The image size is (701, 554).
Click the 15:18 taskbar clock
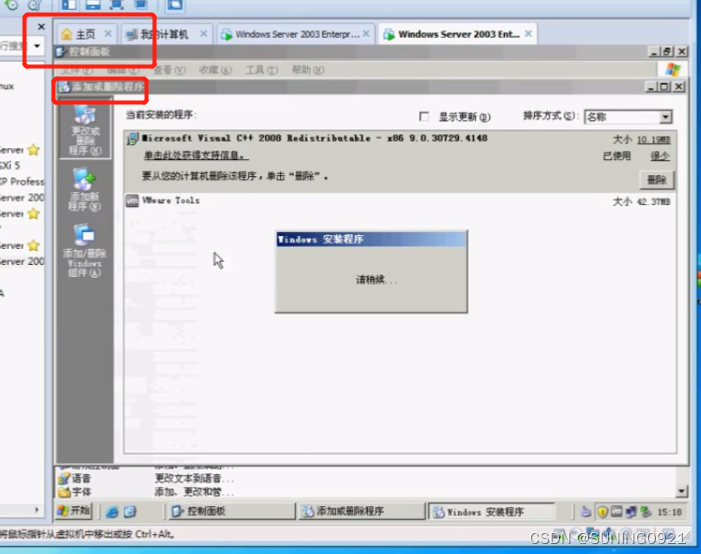(x=669, y=512)
